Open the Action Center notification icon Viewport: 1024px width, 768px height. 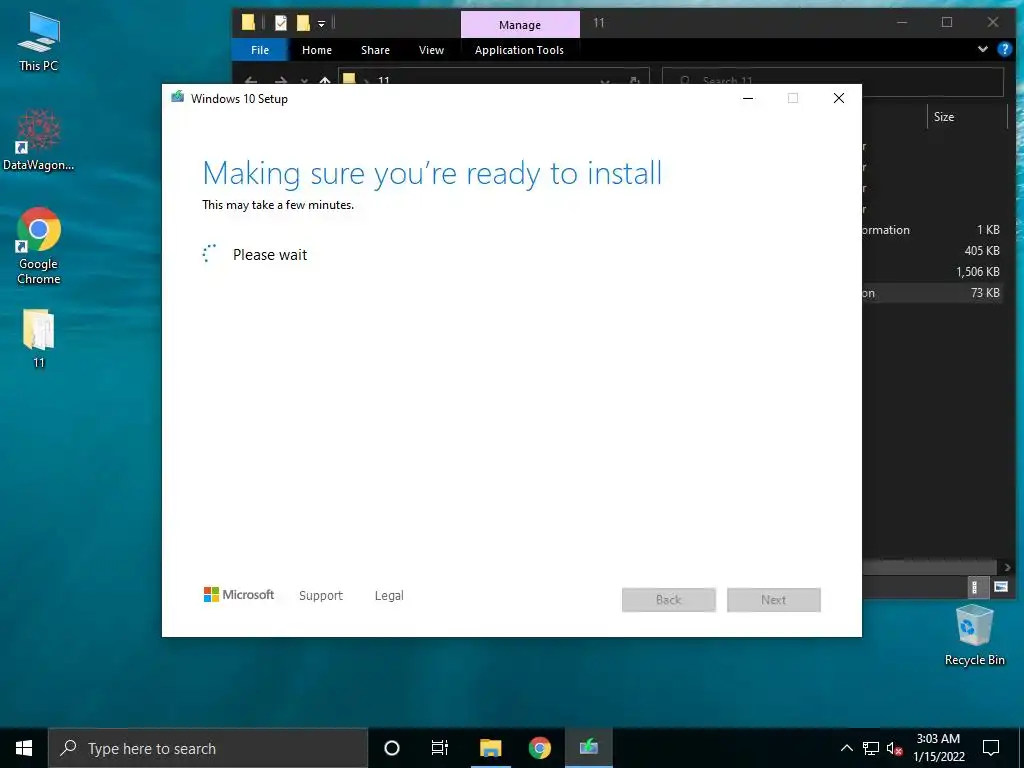(x=991, y=748)
